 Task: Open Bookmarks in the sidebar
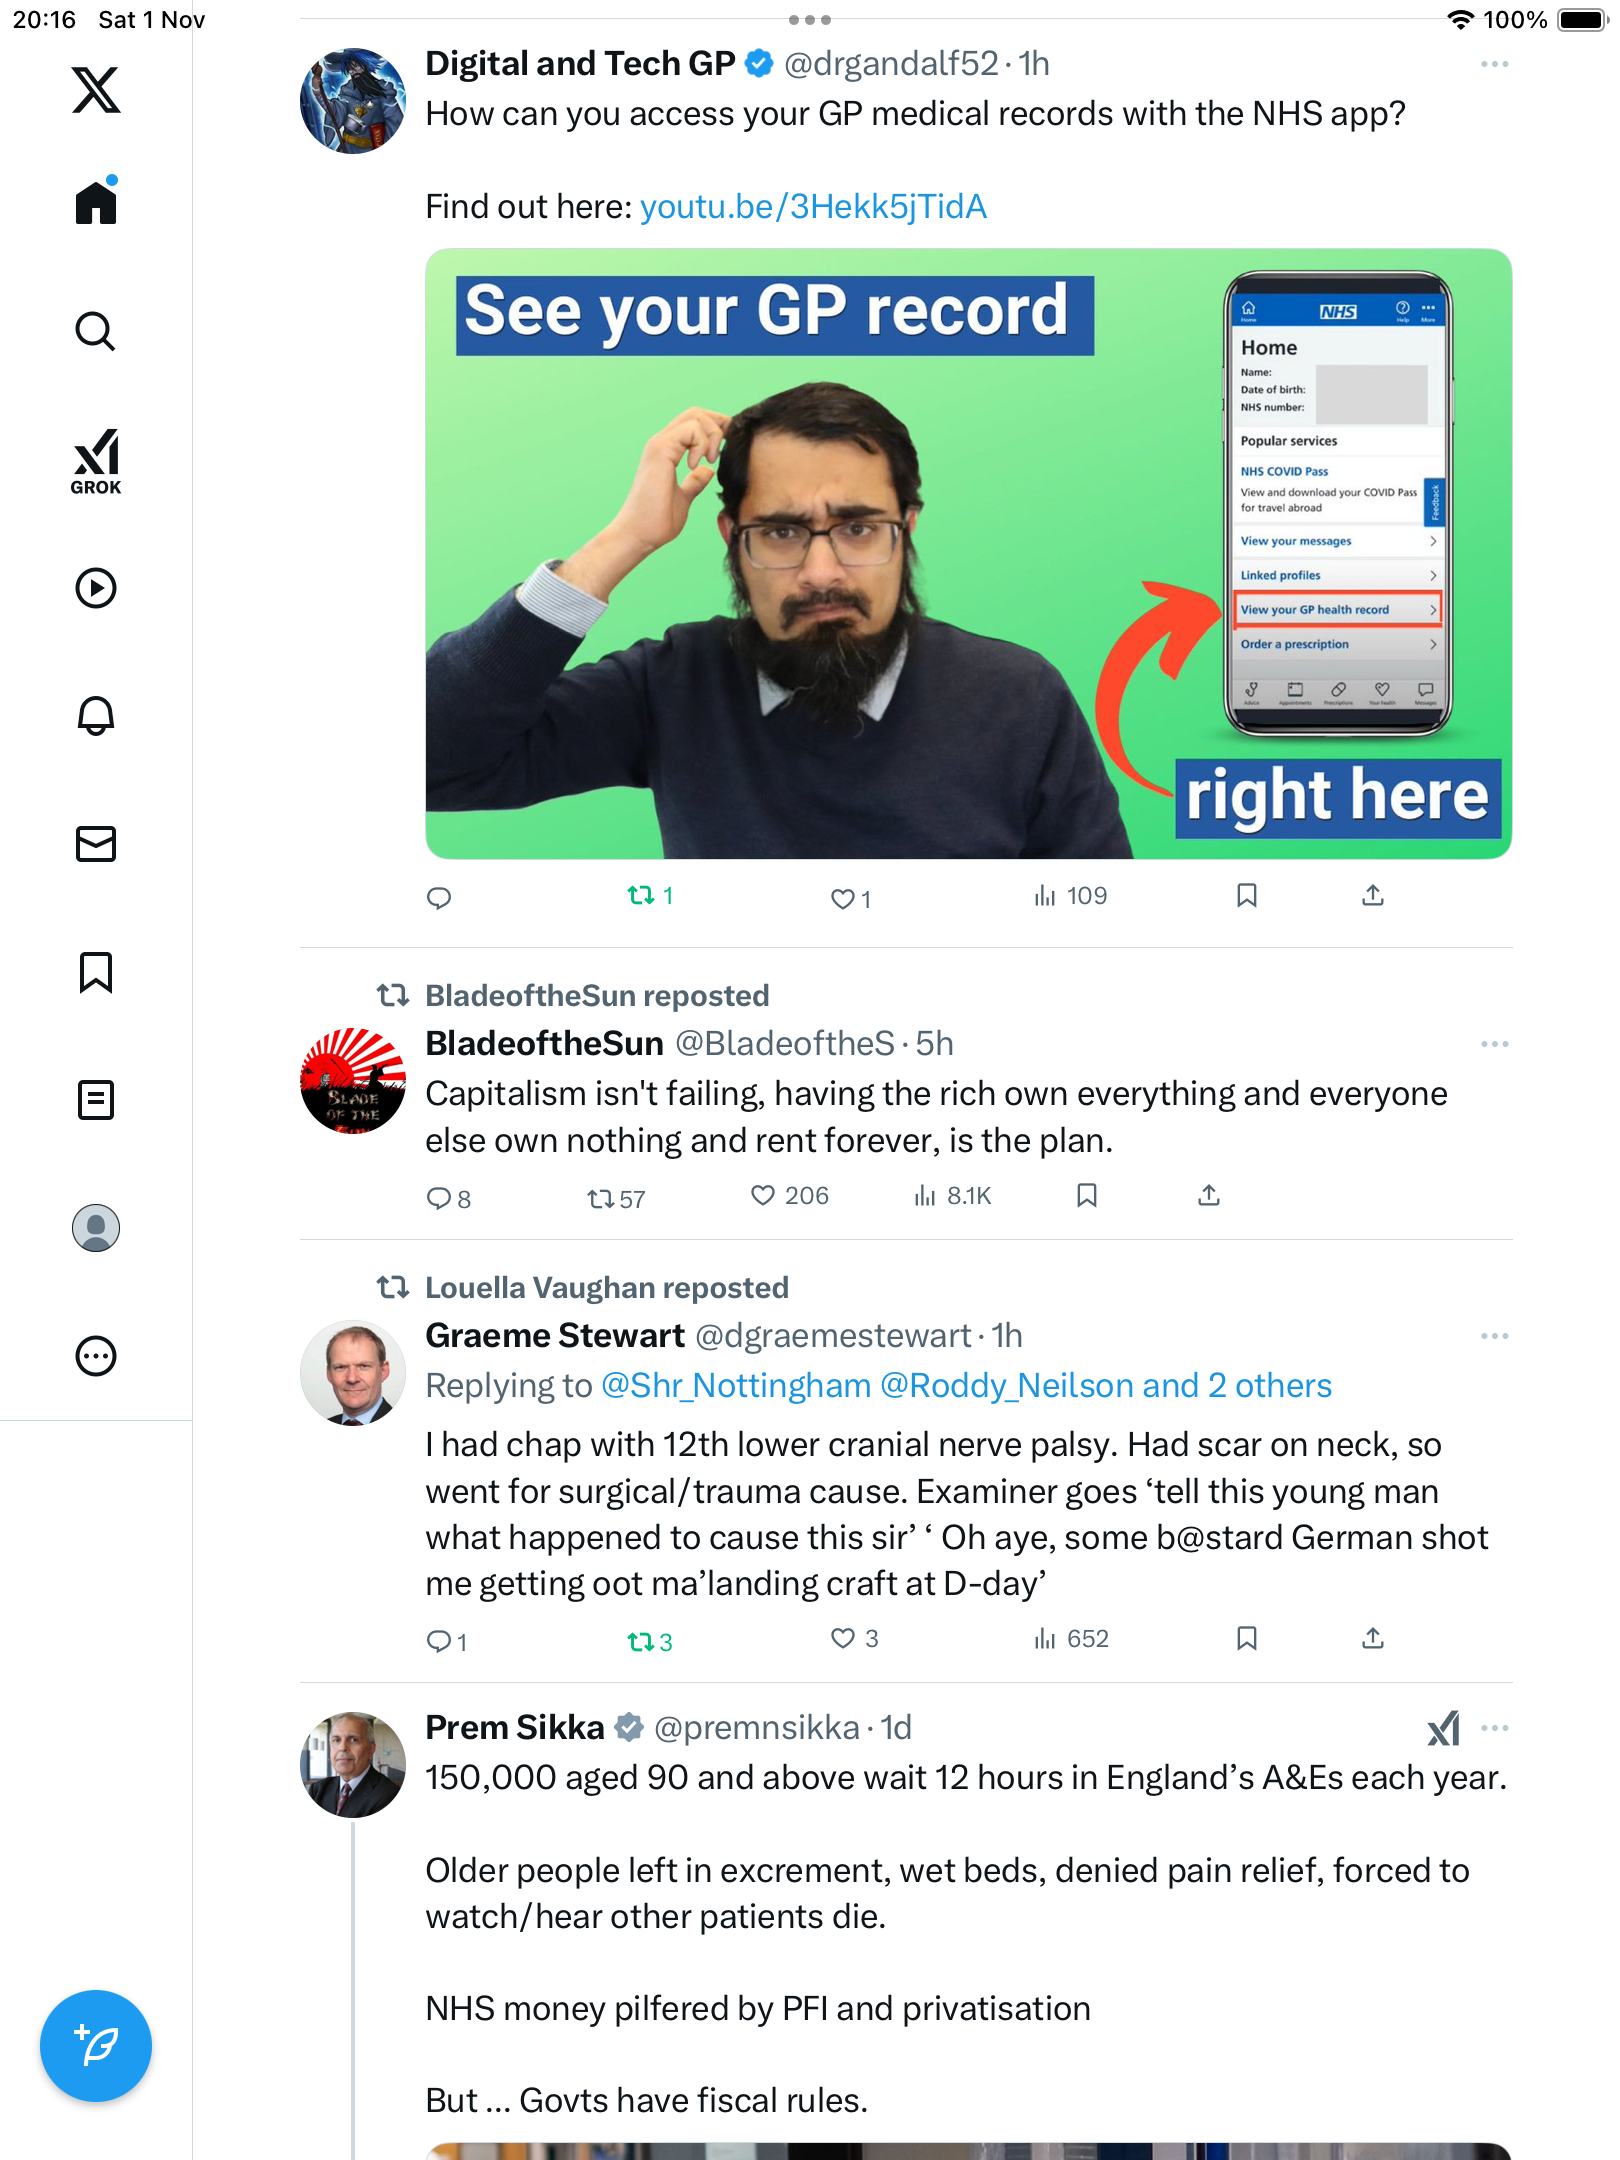click(x=96, y=972)
